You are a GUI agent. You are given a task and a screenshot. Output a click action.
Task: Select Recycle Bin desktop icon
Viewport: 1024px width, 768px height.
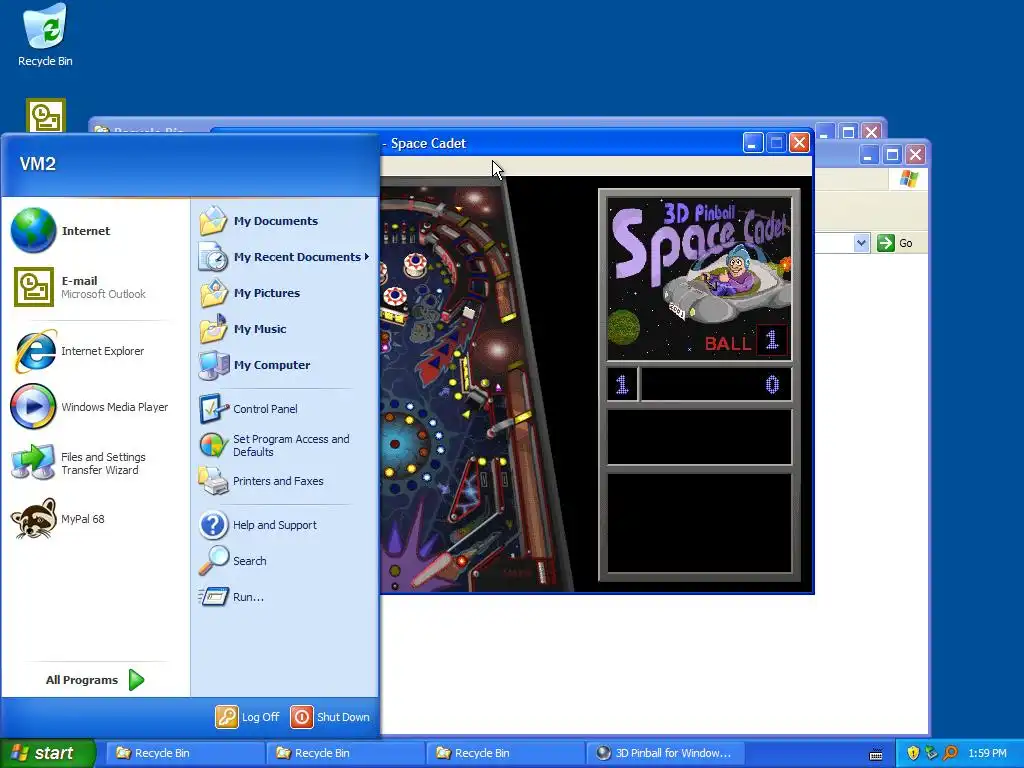point(45,35)
